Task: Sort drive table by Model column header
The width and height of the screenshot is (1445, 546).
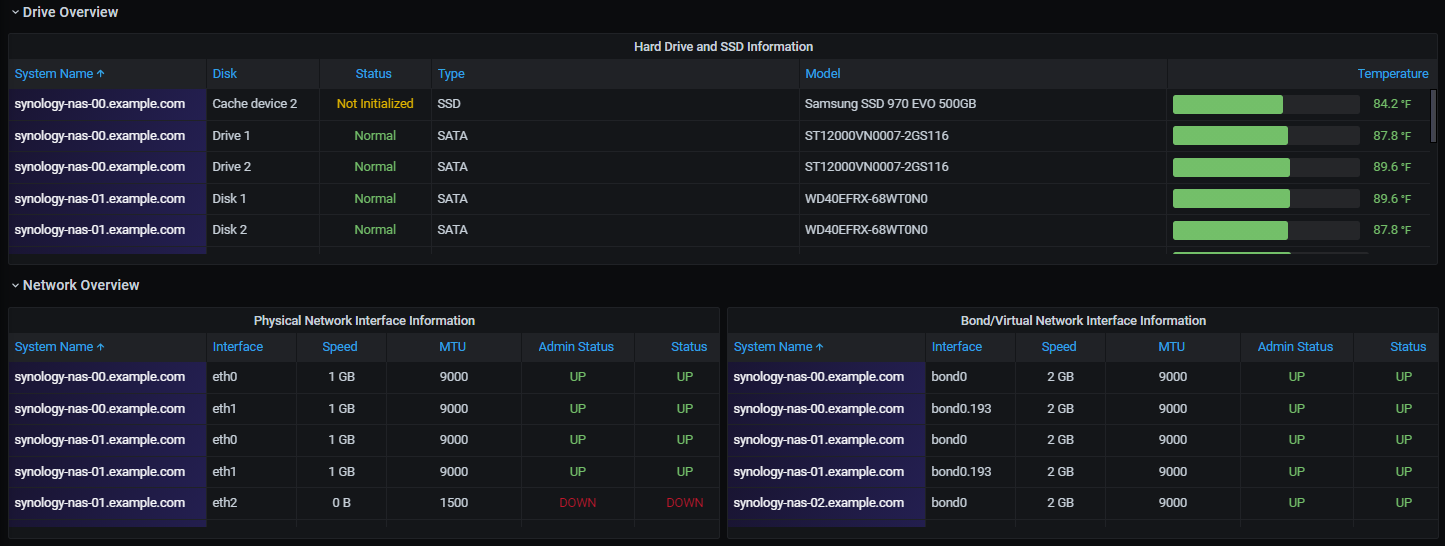Action: pos(822,74)
